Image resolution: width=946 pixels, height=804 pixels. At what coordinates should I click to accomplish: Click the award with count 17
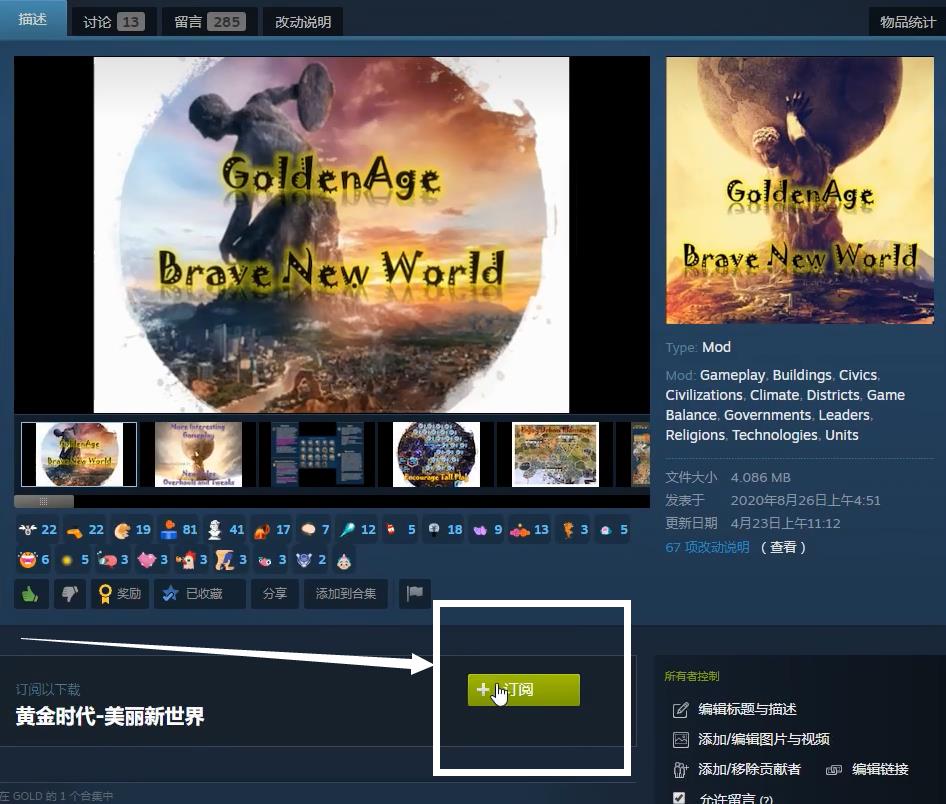point(272,530)
